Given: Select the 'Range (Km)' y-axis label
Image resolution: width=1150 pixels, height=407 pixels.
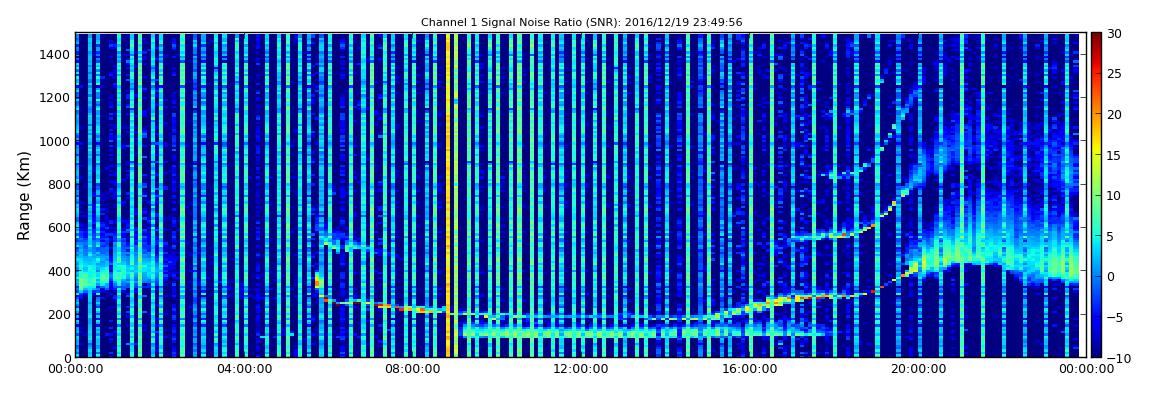Looking at the screenshot, I should point(24,196).
